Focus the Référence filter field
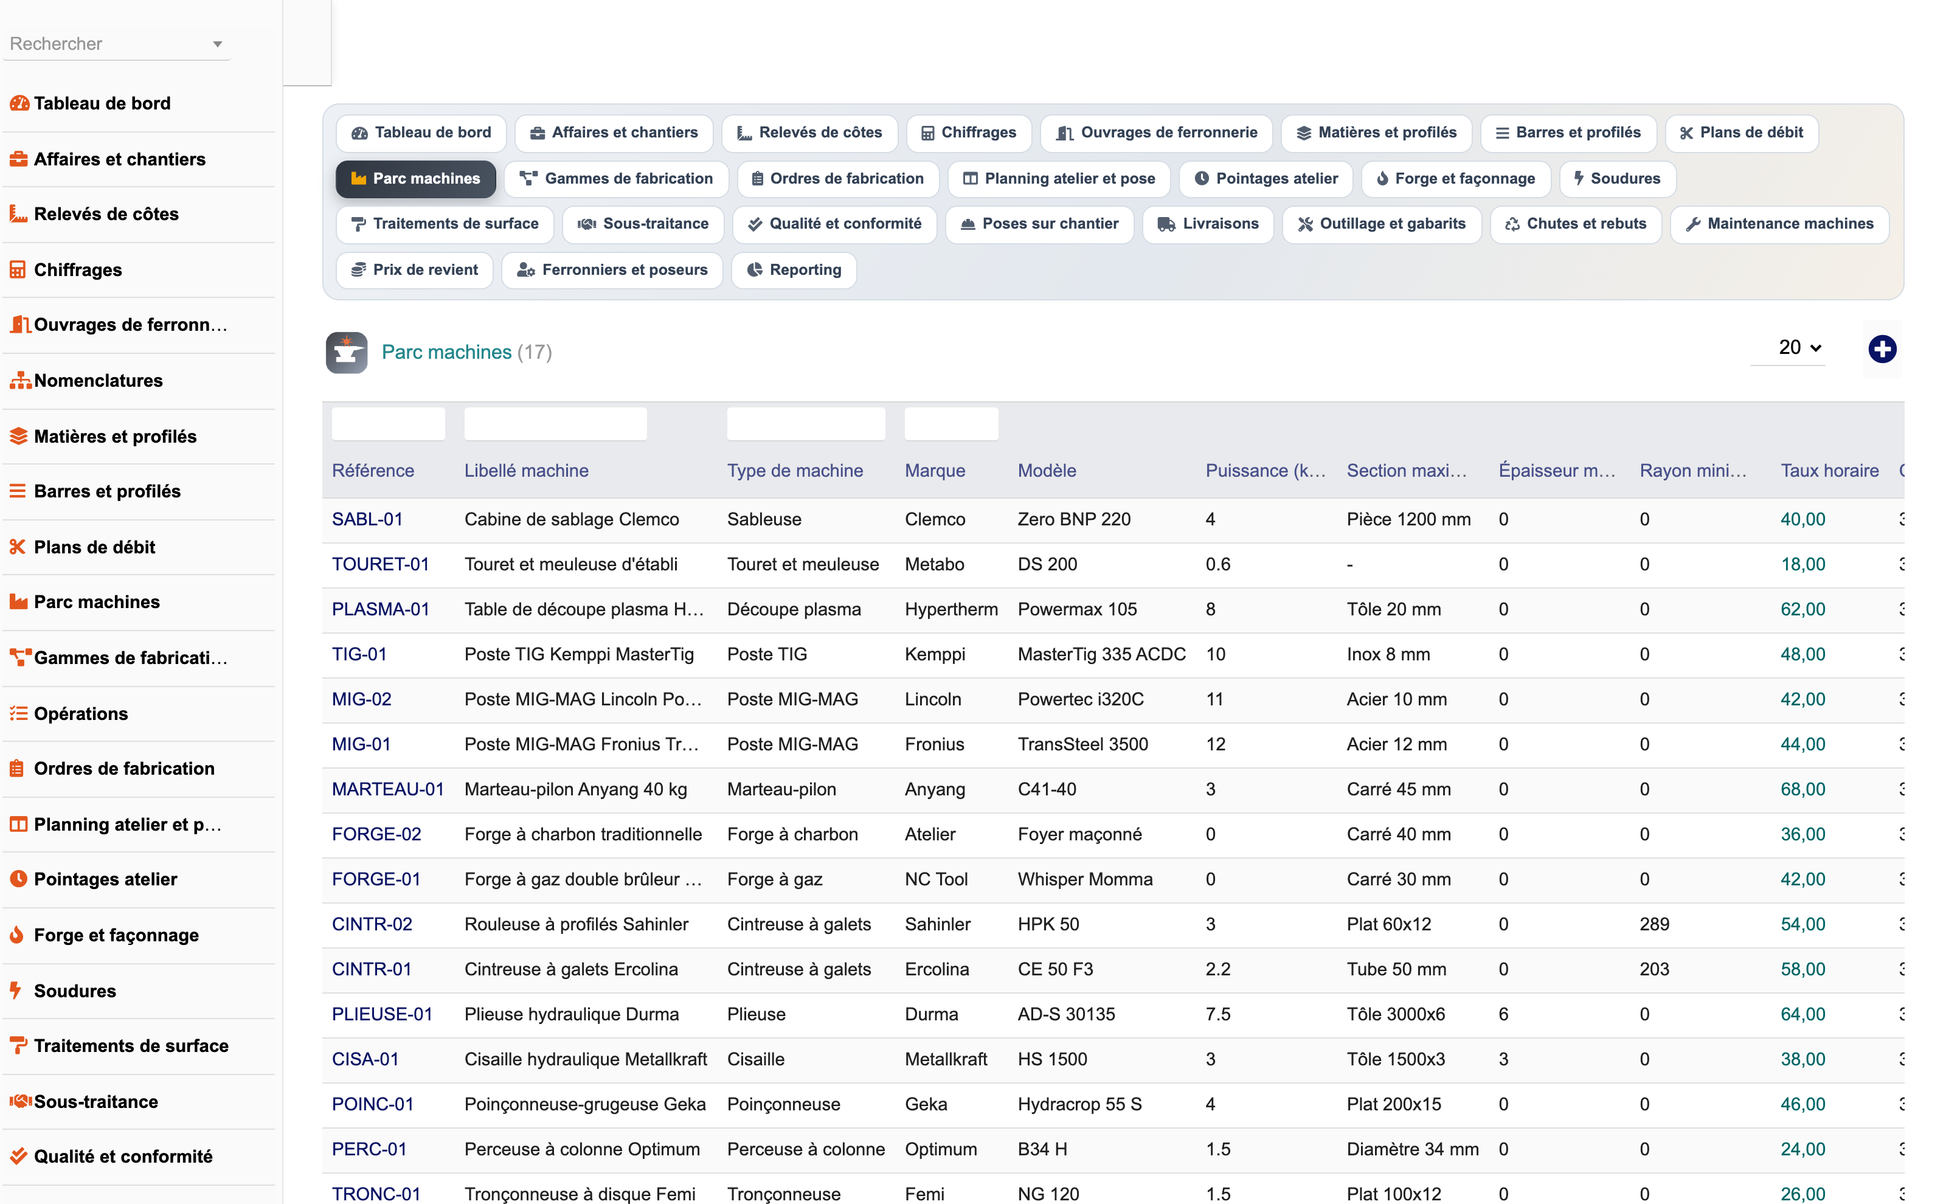The height and width of the screenshot is (1204, 1946). (388, 424)
